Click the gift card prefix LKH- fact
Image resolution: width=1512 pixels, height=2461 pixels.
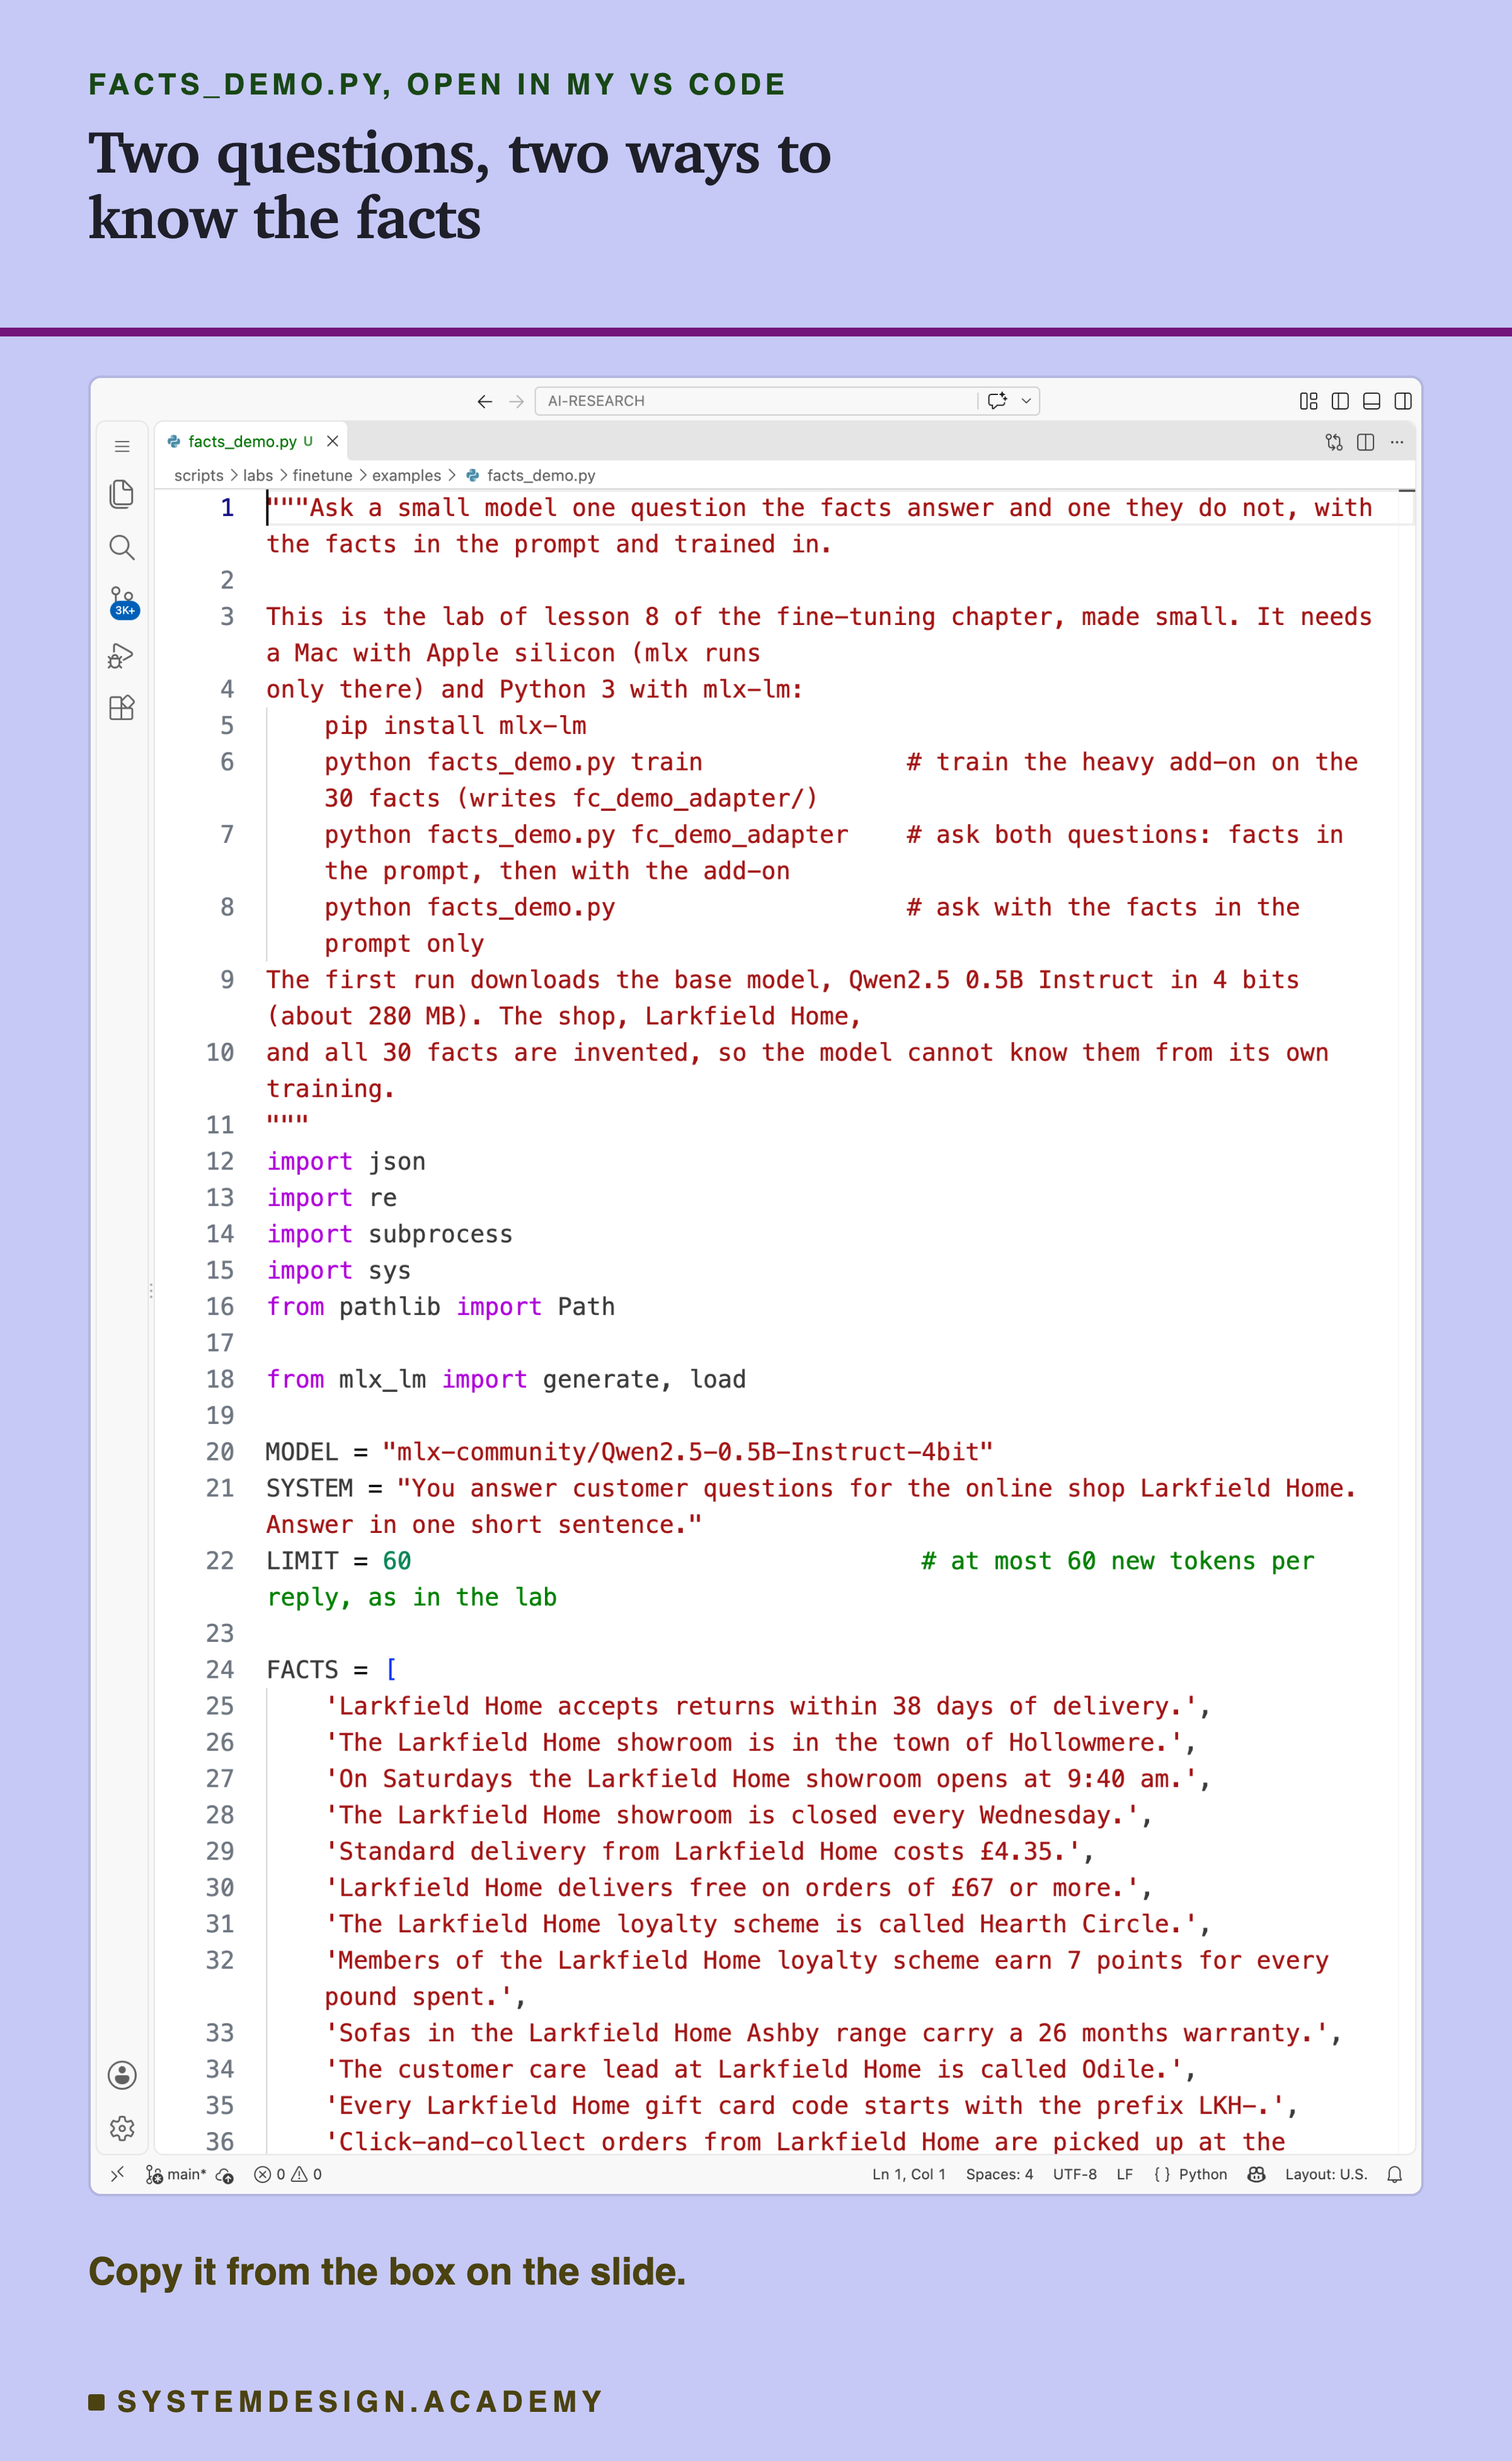(x=811, y=2106)
